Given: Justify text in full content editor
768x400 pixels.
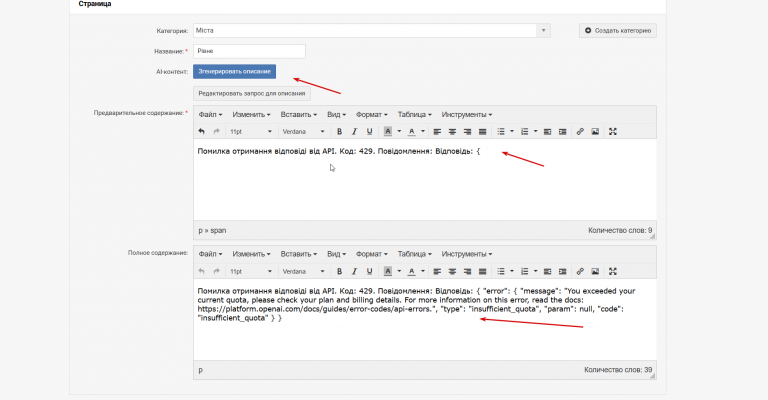Looking at the screenshot, I should [482, 271].
